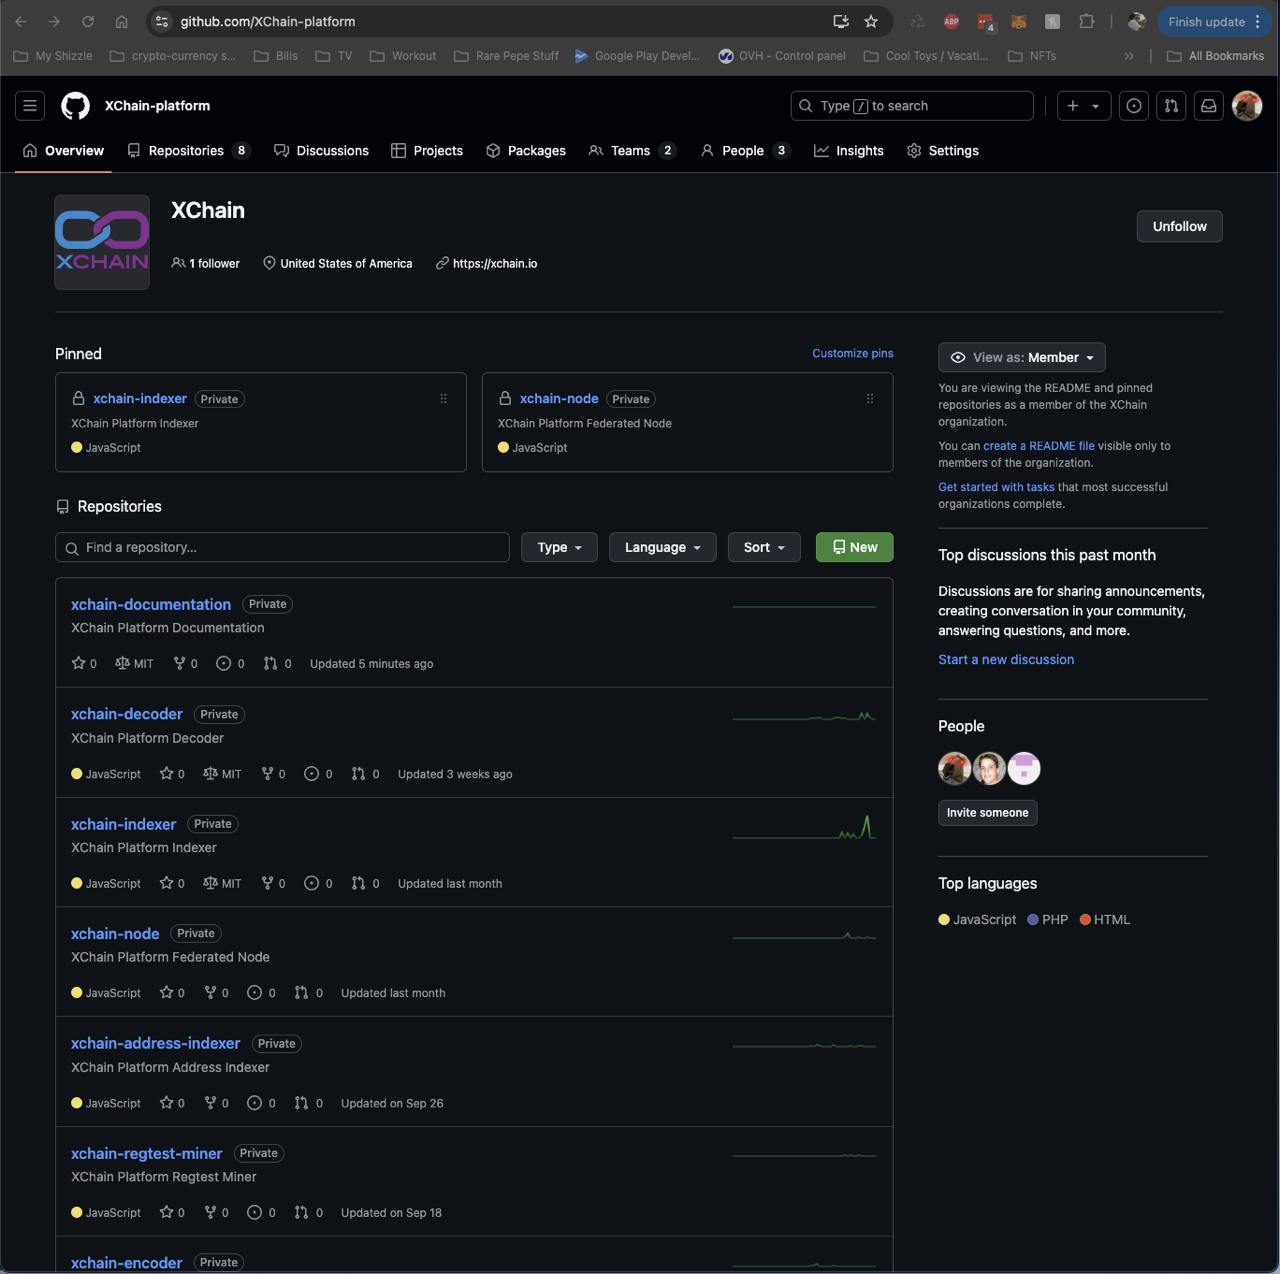This screenshot has height=1274, width=1280.
Task: Click the install app icon in address bar
Action: pos(841,21)
